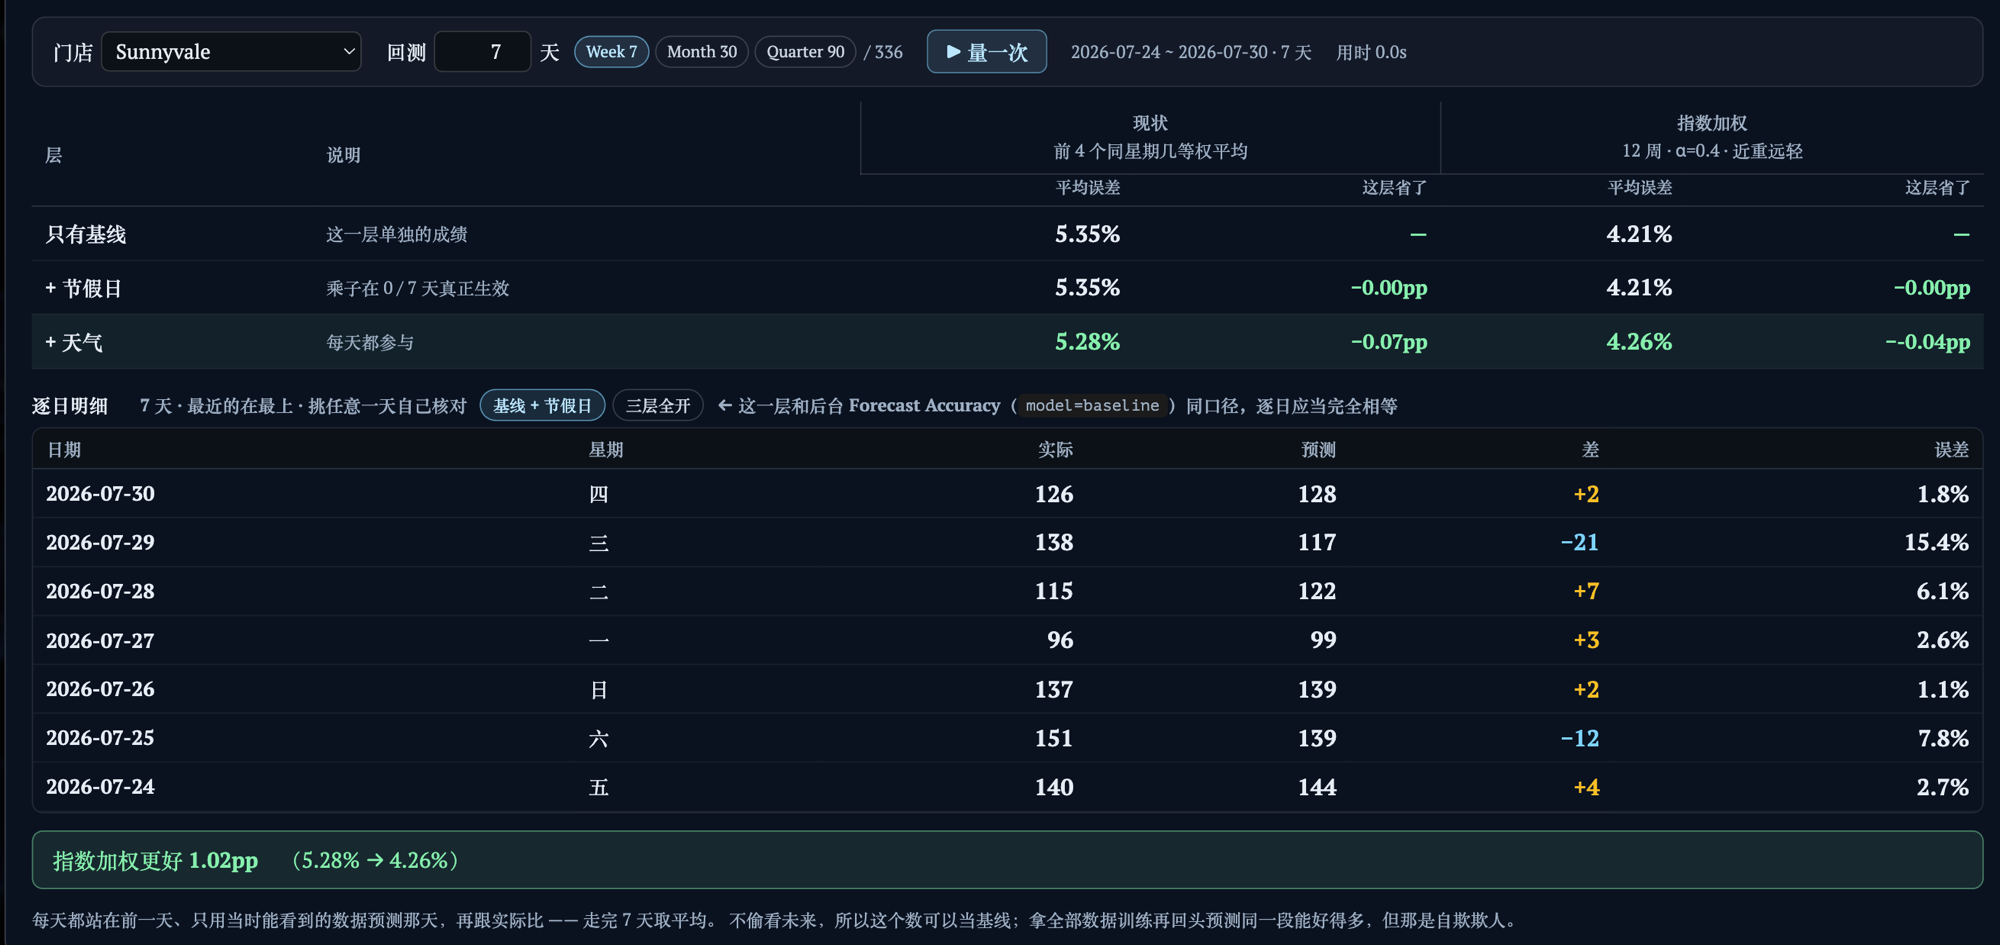The width and height of the screenshot is (2000, 945).
Task: Click the 2026-07-28 date row
Action: (1007, 591)
